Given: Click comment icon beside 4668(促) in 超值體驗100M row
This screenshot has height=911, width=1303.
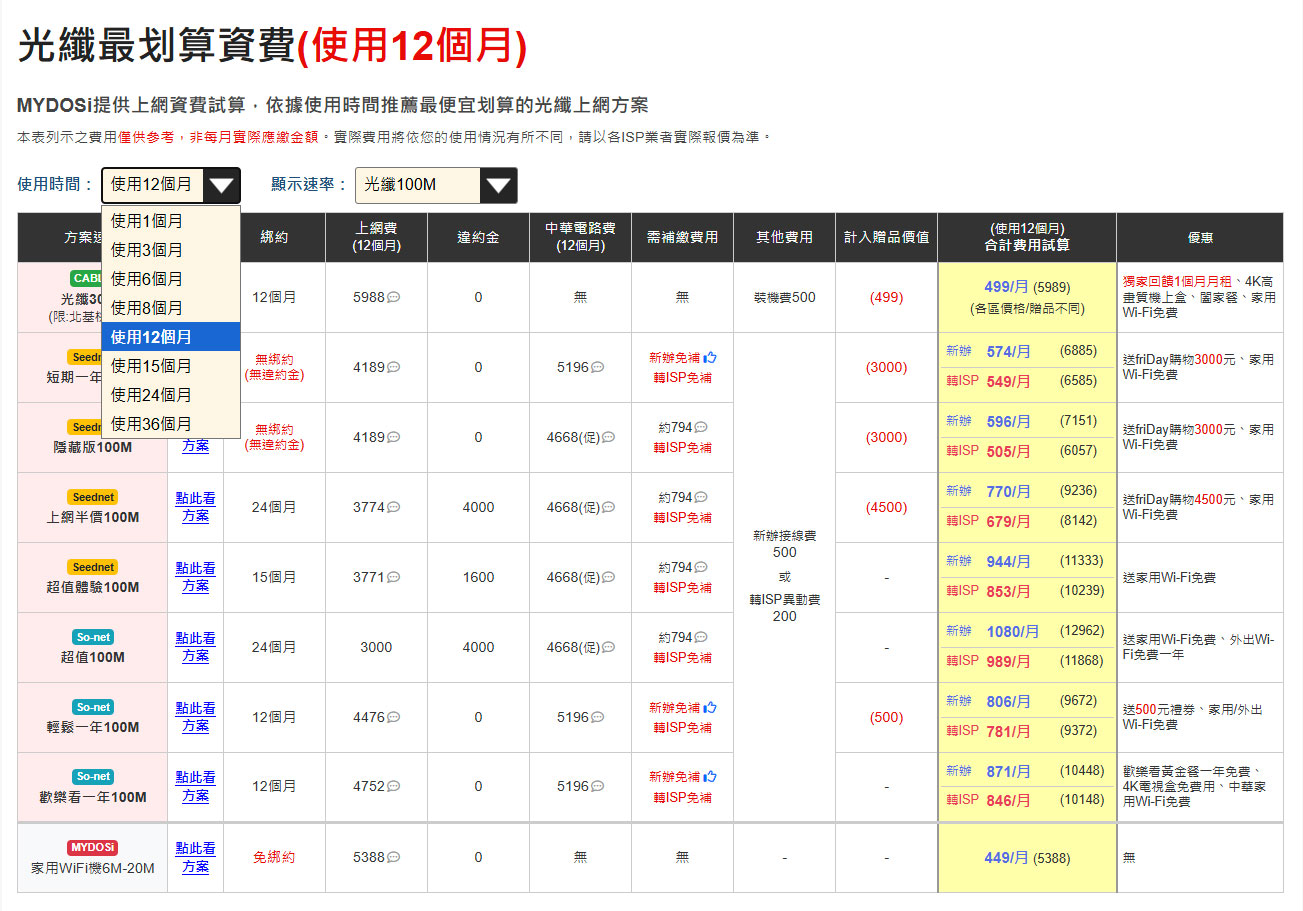Looking at the screenshot, I should [x=608, y=578].
